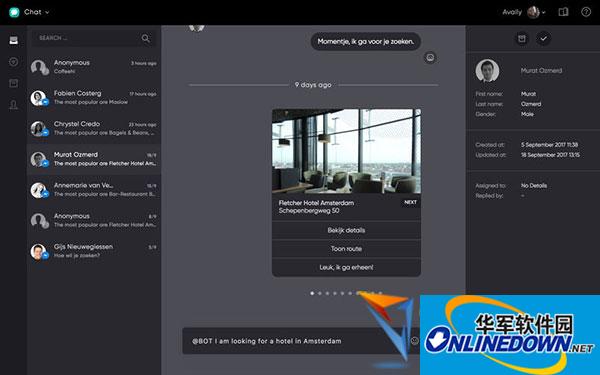Click NEXT on hotel card
This screenshot has height=375, width=600.
(410, 202)
